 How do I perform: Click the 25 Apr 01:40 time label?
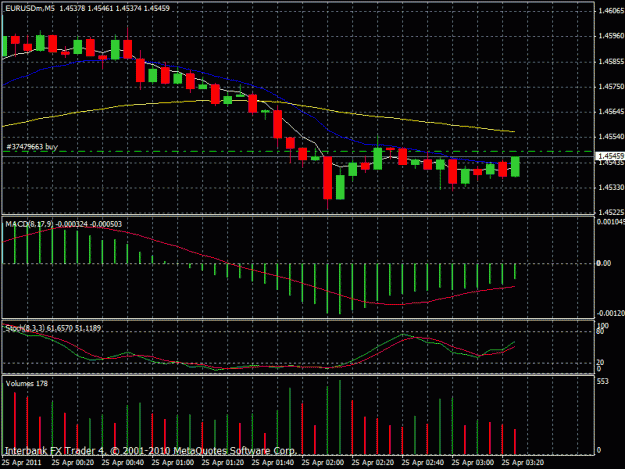click(x=273, y=463)
